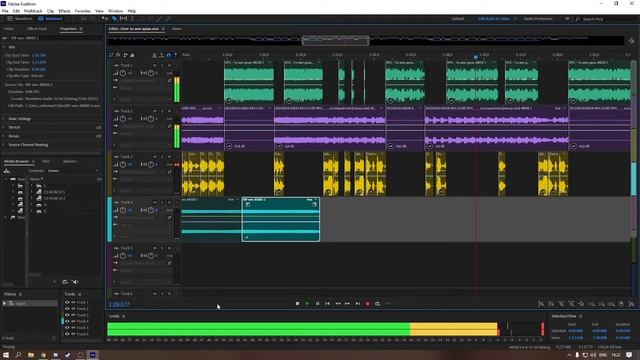Image resolution: width=640 pixels, height=360 pixels.
Task: Select Edit Audio to Video workspace
Action: click(494, 19)
